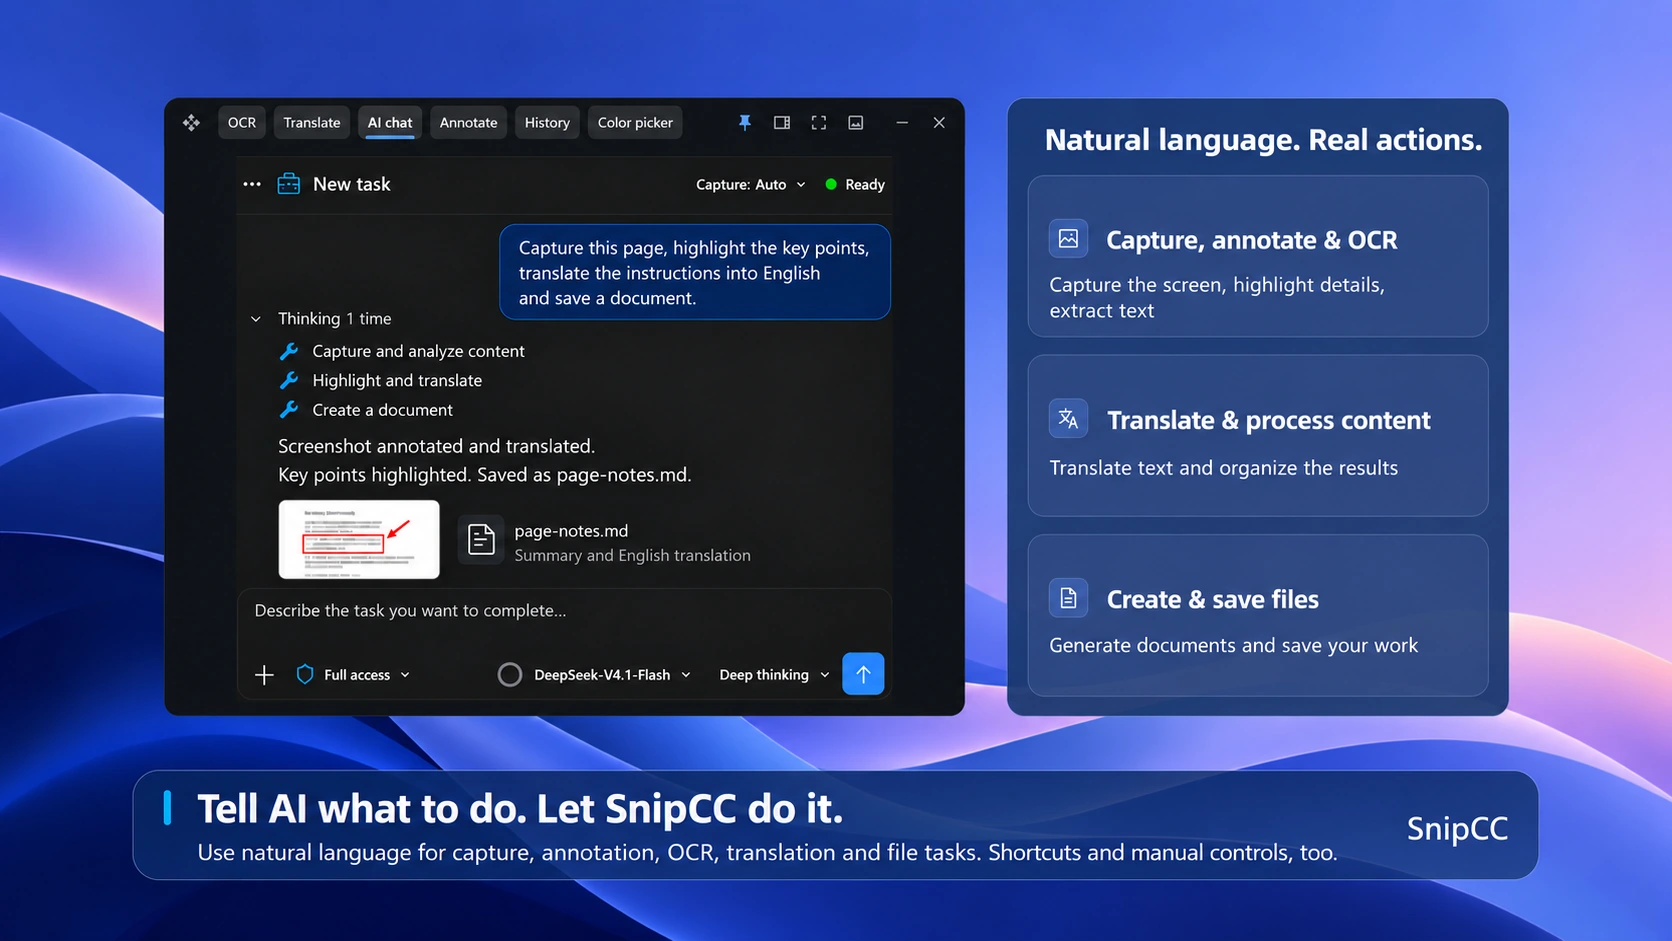Open the Full access permissions dropdown

pyautogui.click(x=366, y=675)
